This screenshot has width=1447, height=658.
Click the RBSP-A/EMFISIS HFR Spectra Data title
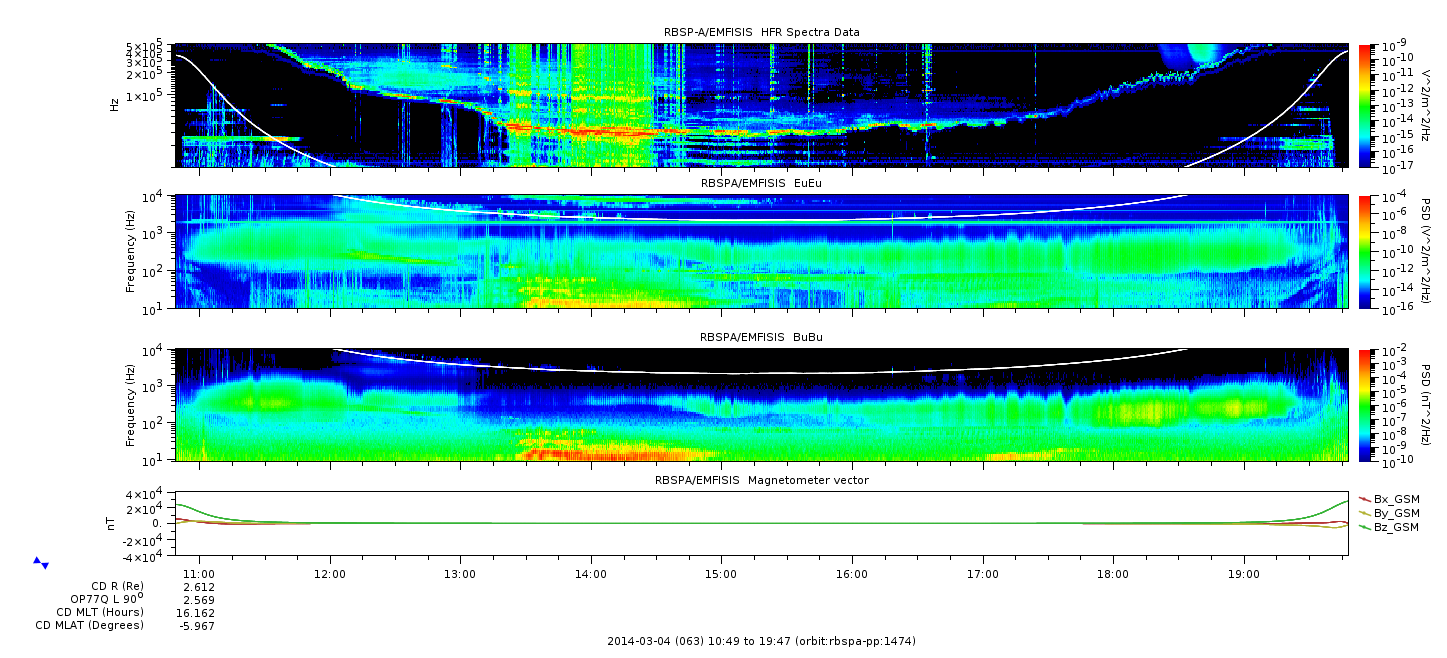(x=761, y=33)
